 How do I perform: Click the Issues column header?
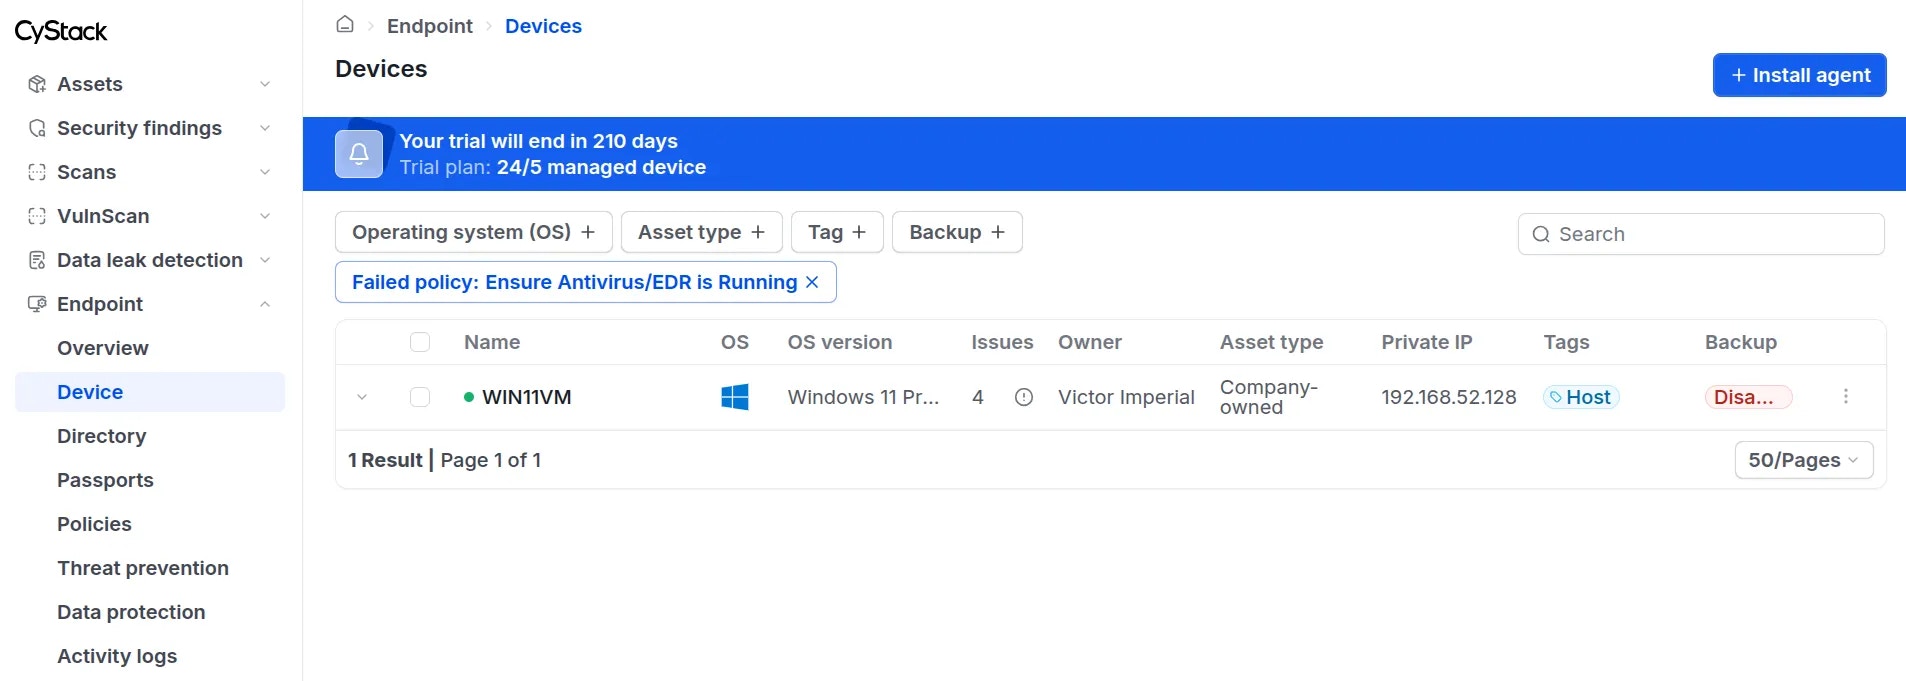(1002, 342)
